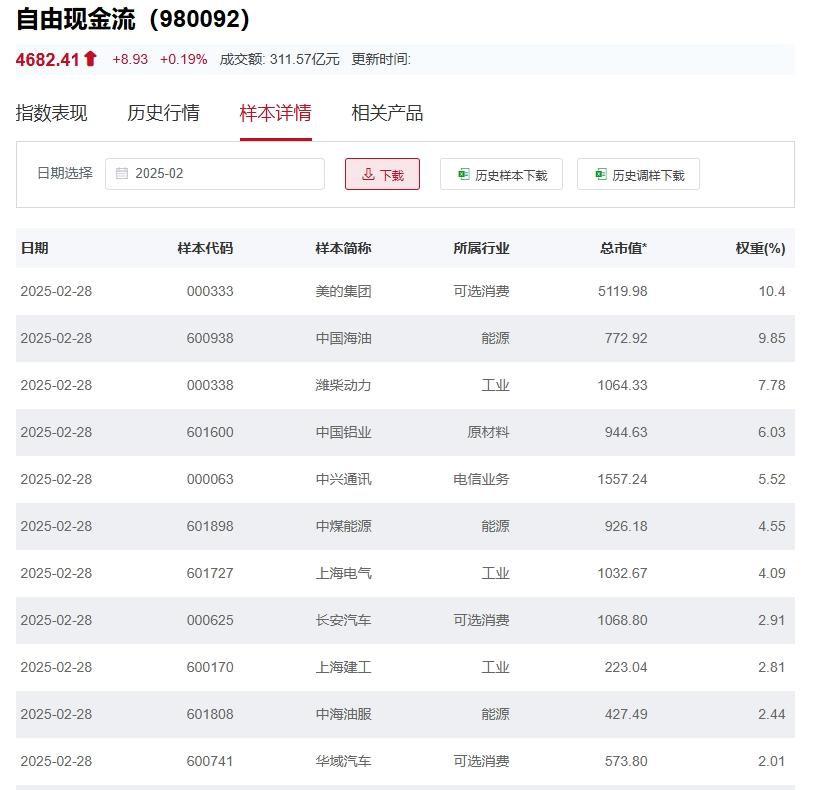Click the 样本简称 column header
This screenshot has width=820, height=790.
coord(343,248)
